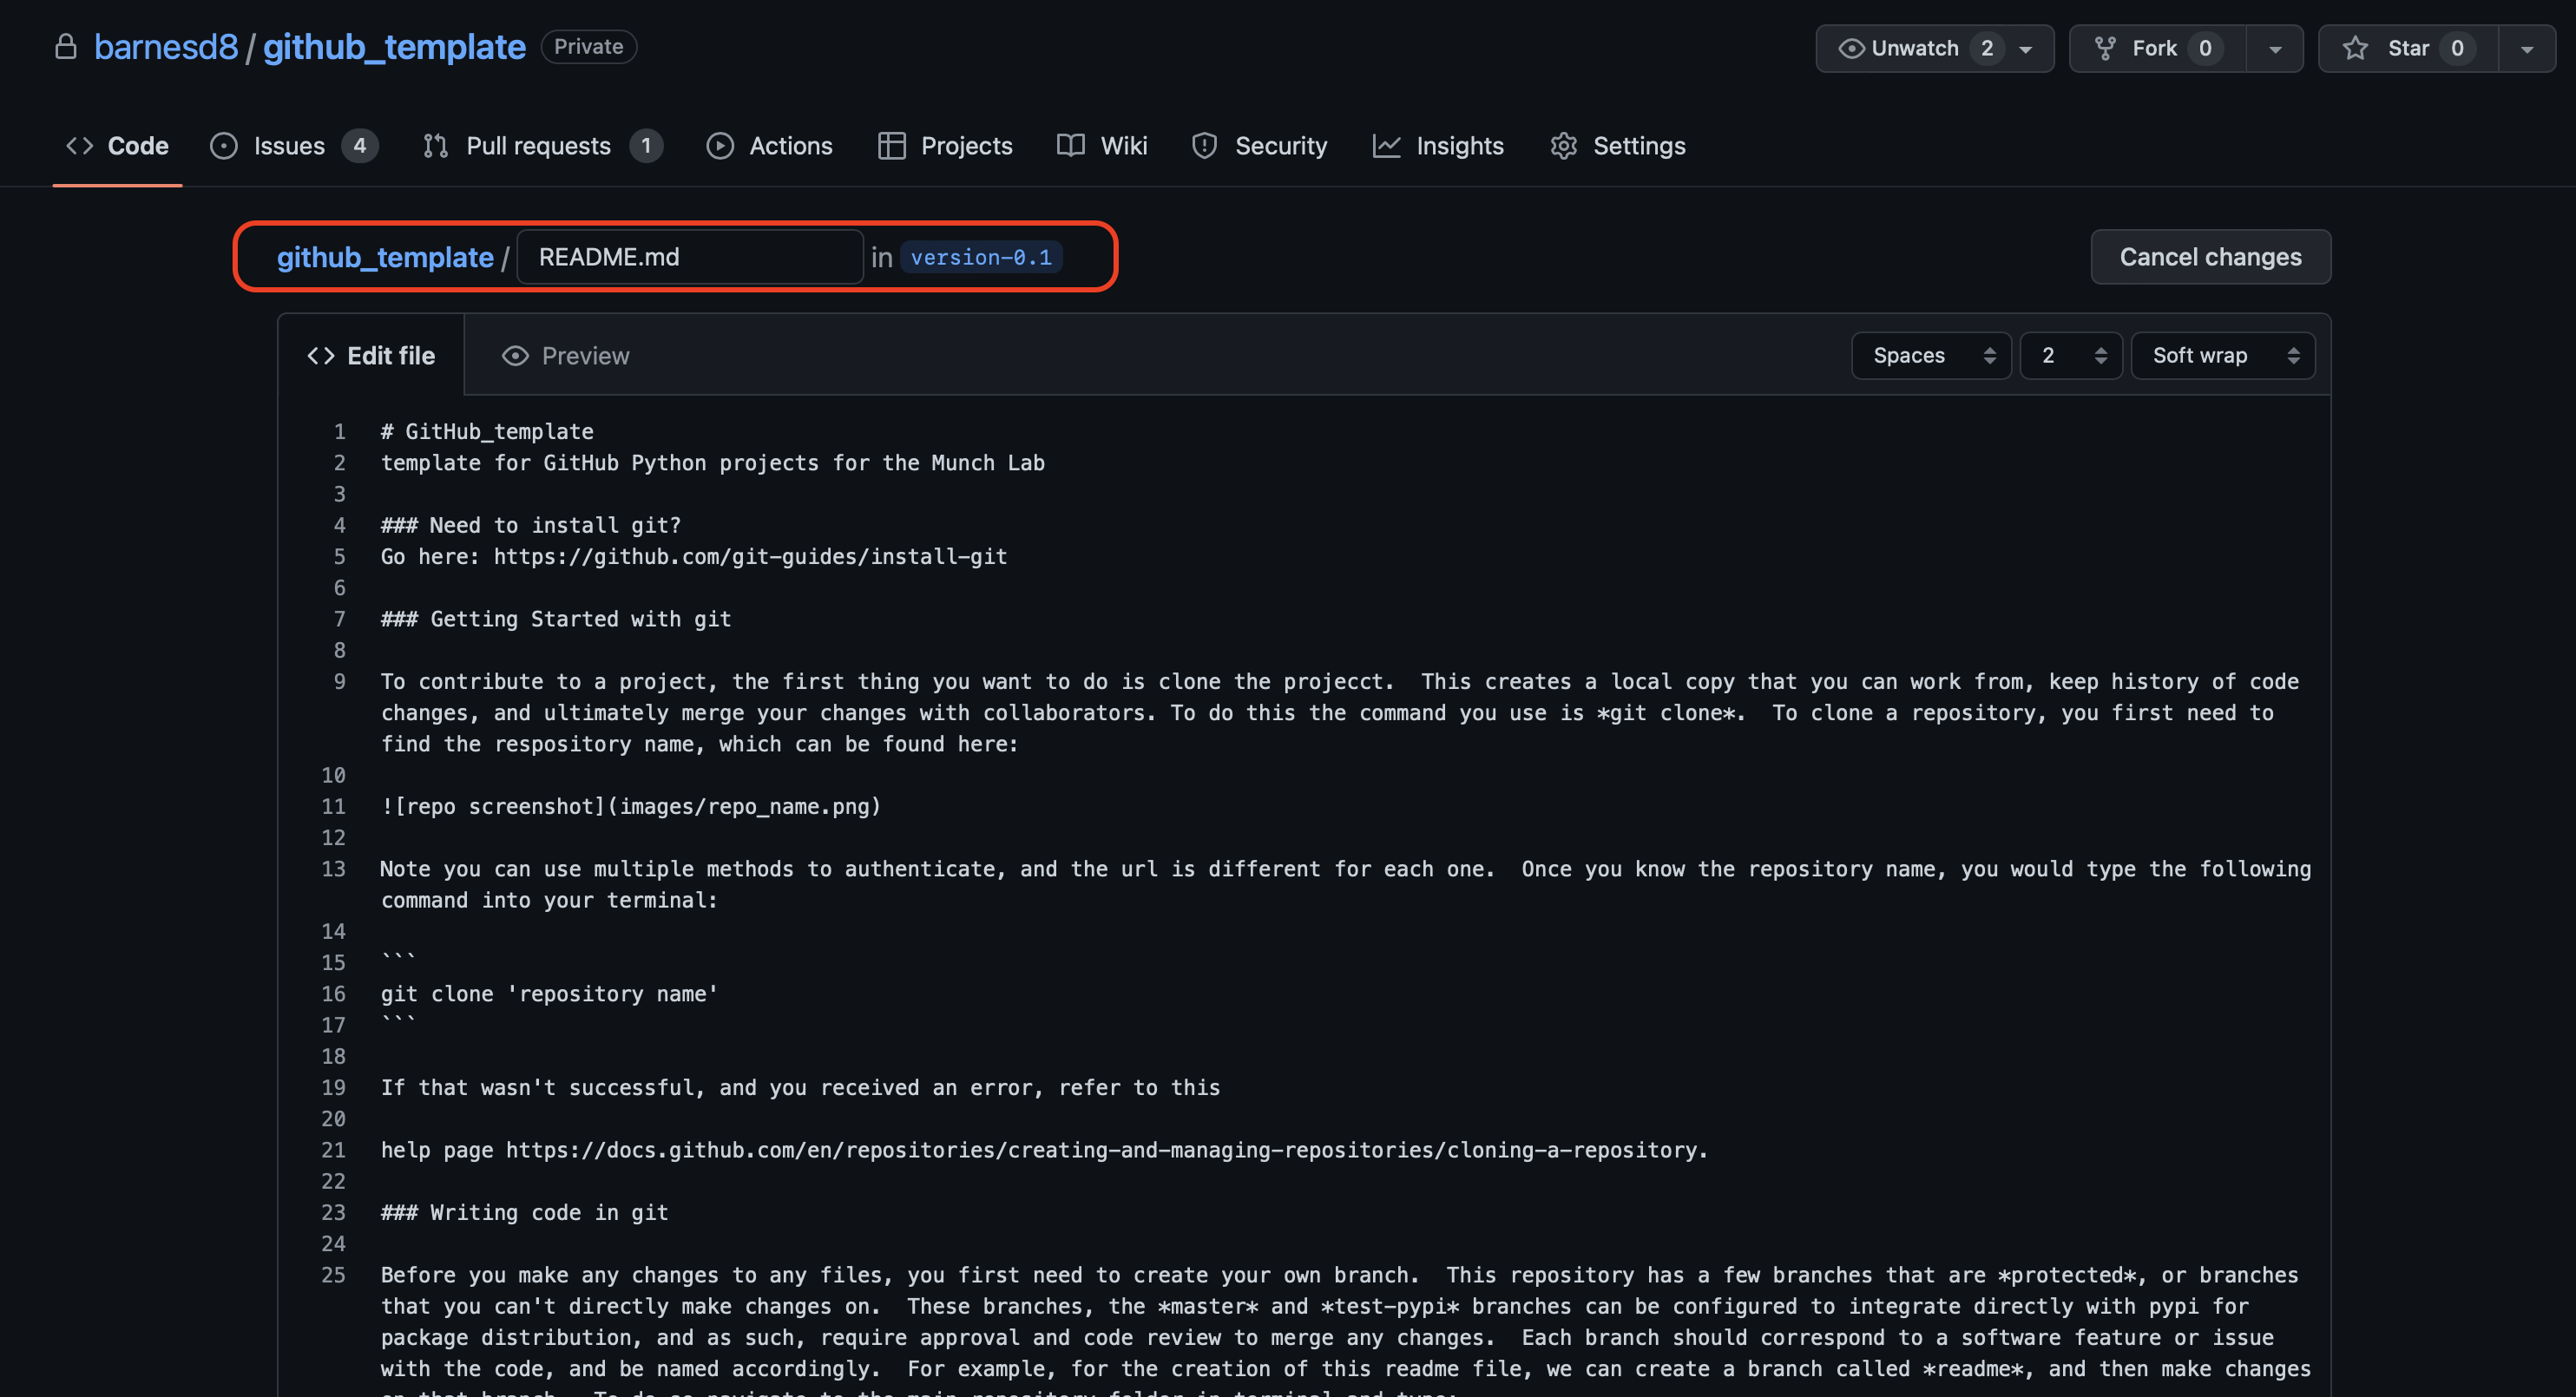Select the Edit file tab
This screenshot has width=2576, height=1397.
371,355
